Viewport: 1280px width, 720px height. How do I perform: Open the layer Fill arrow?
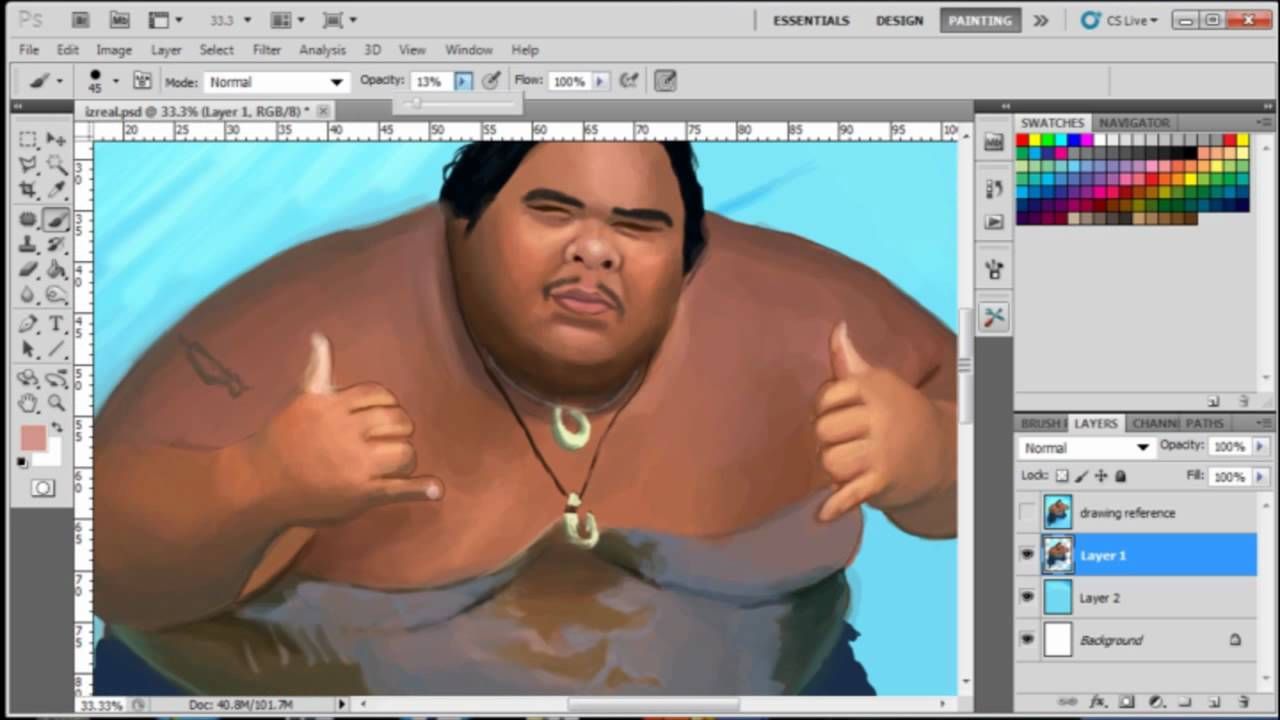[x=1259, y=477]
